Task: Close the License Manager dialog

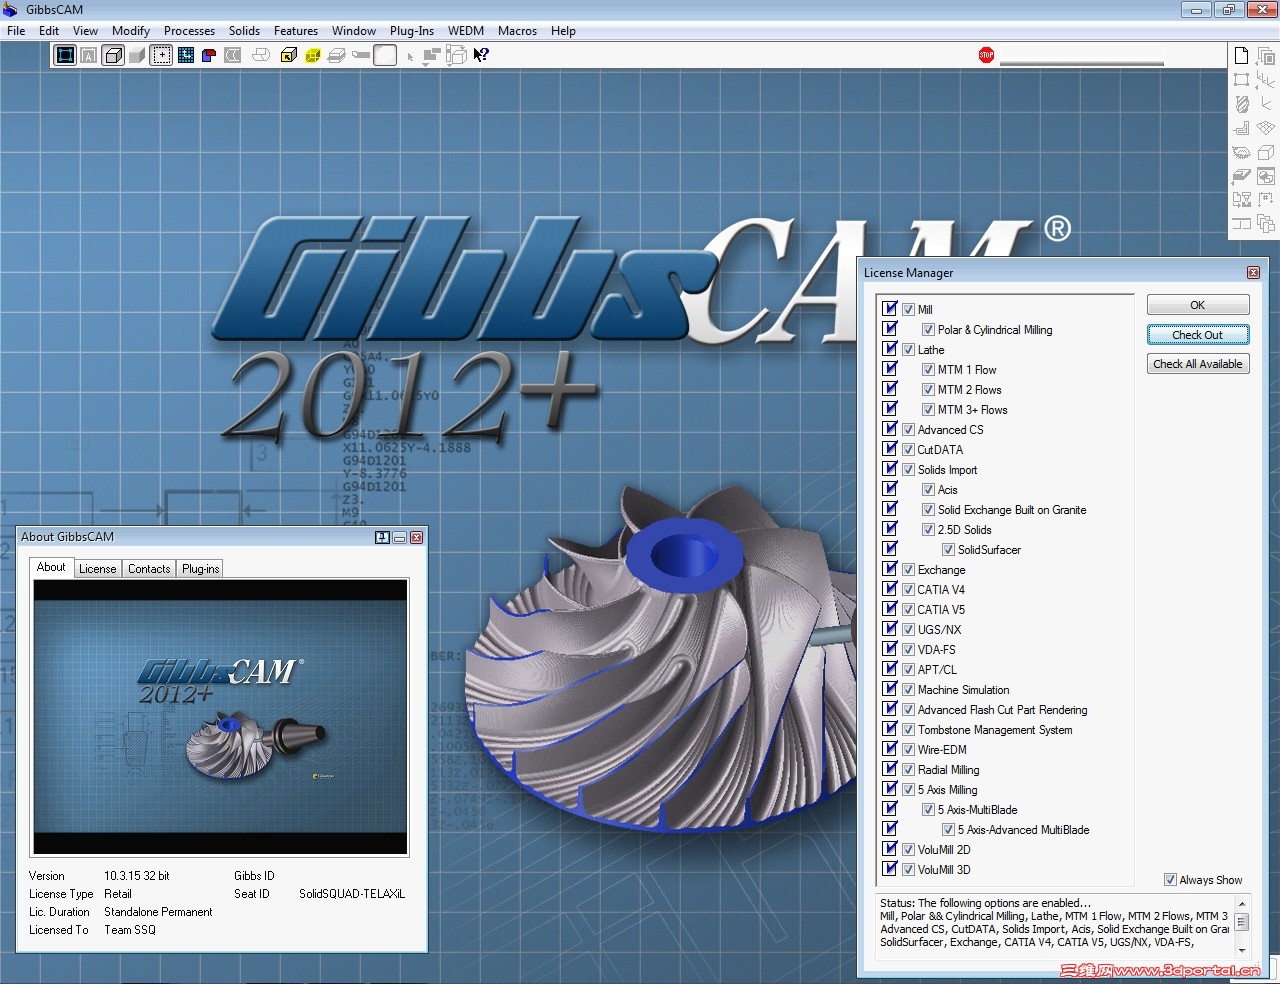Action: point(1253,273)
